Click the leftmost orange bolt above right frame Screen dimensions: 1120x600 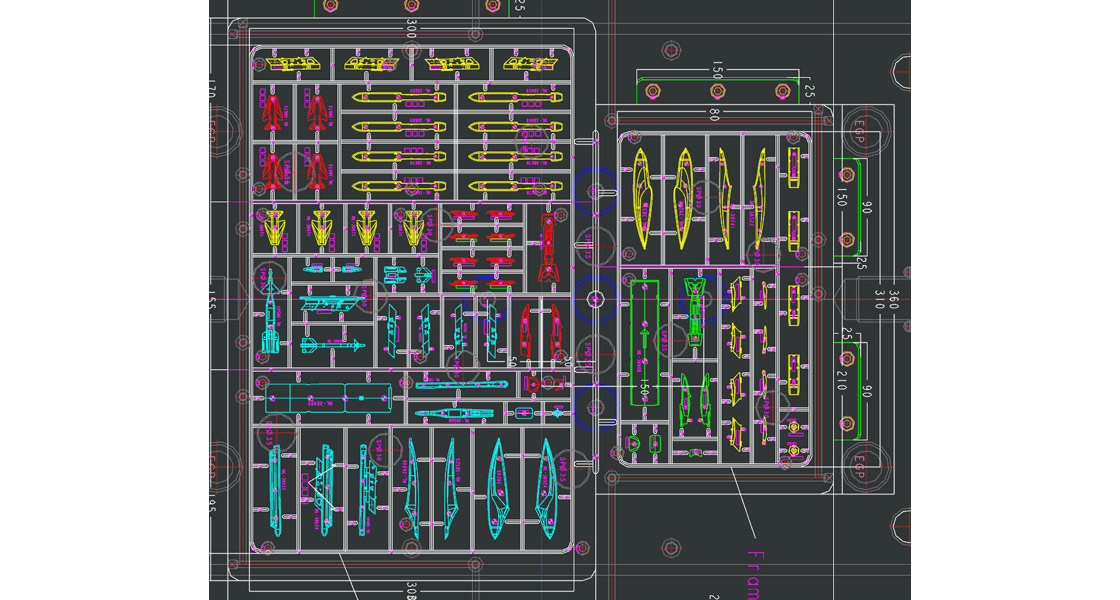point(652,91)
